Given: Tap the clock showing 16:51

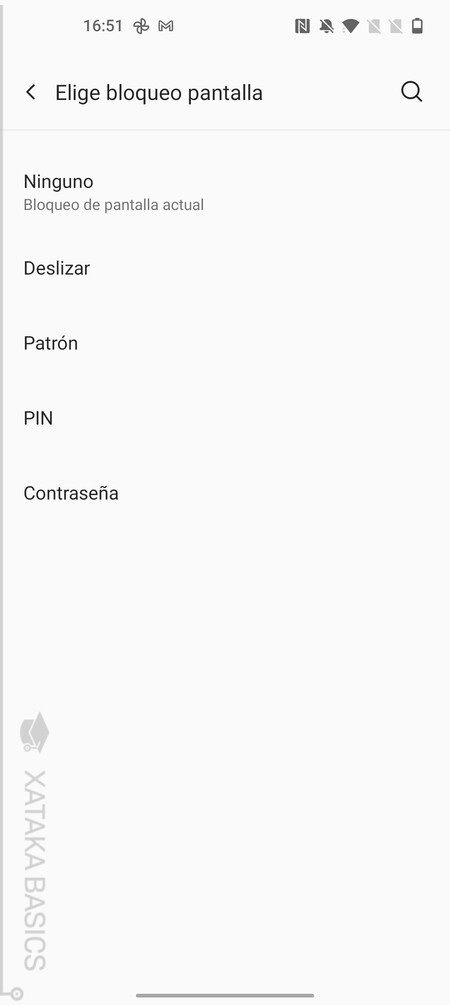Looking at the screenshot, I should click(103, 26).
